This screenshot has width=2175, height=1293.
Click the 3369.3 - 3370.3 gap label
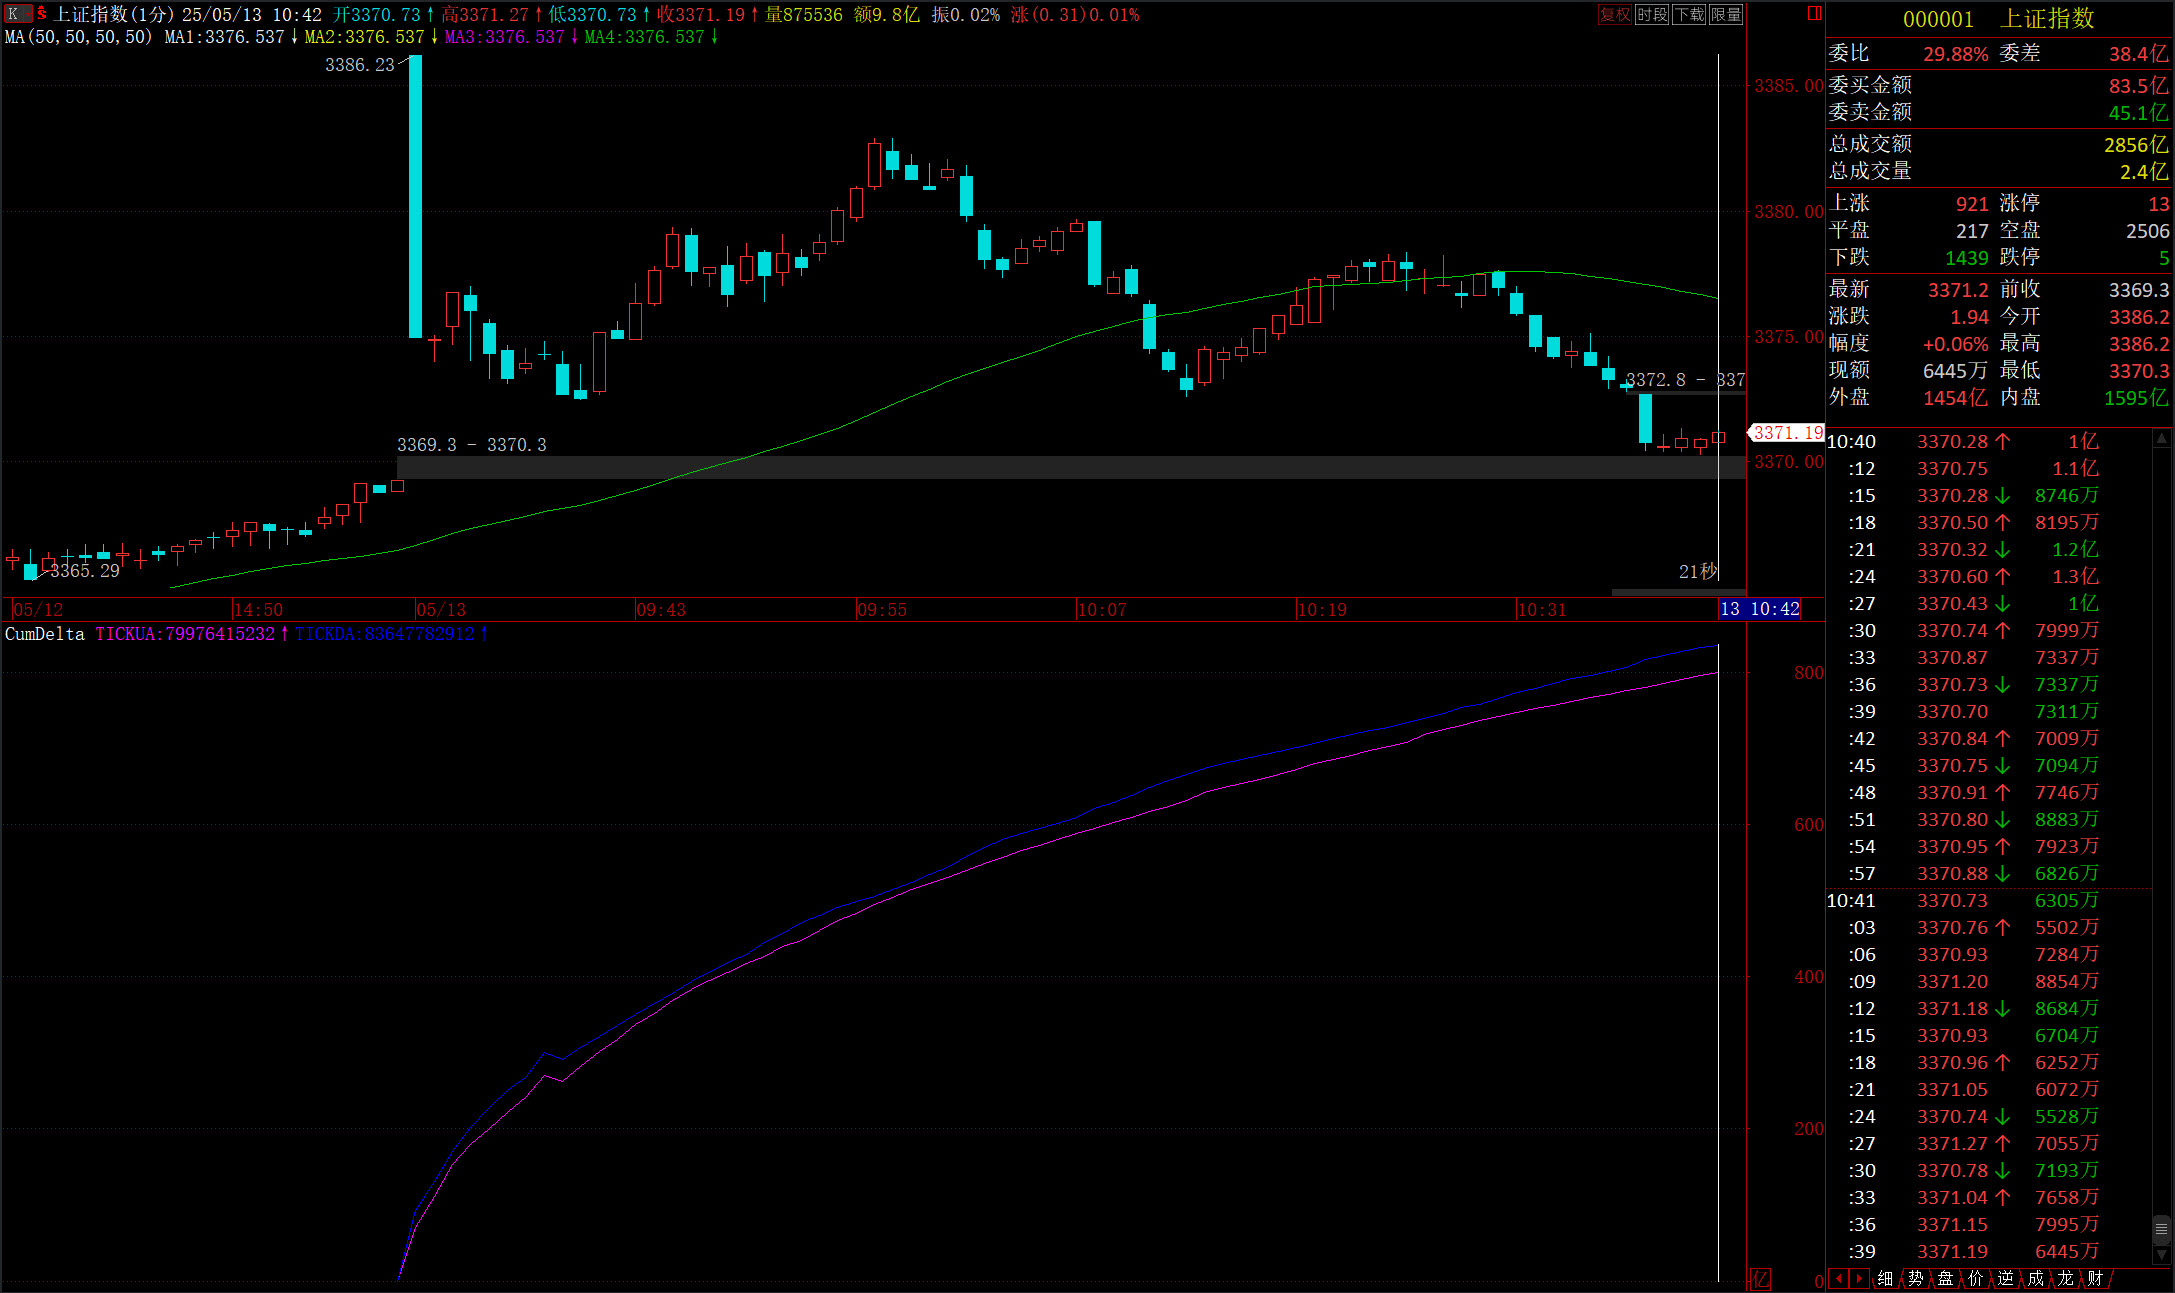click(472, 445)
